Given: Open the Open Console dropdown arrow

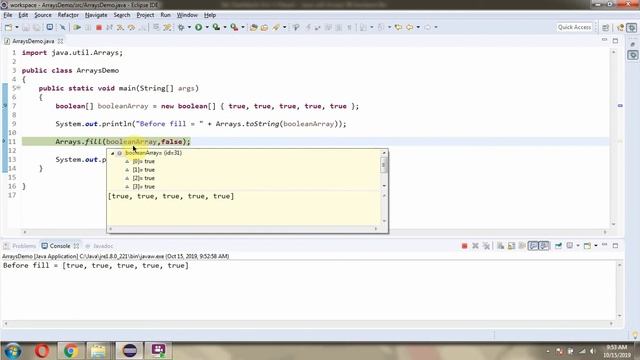Looking at the screenshot, I should point(596,246).
